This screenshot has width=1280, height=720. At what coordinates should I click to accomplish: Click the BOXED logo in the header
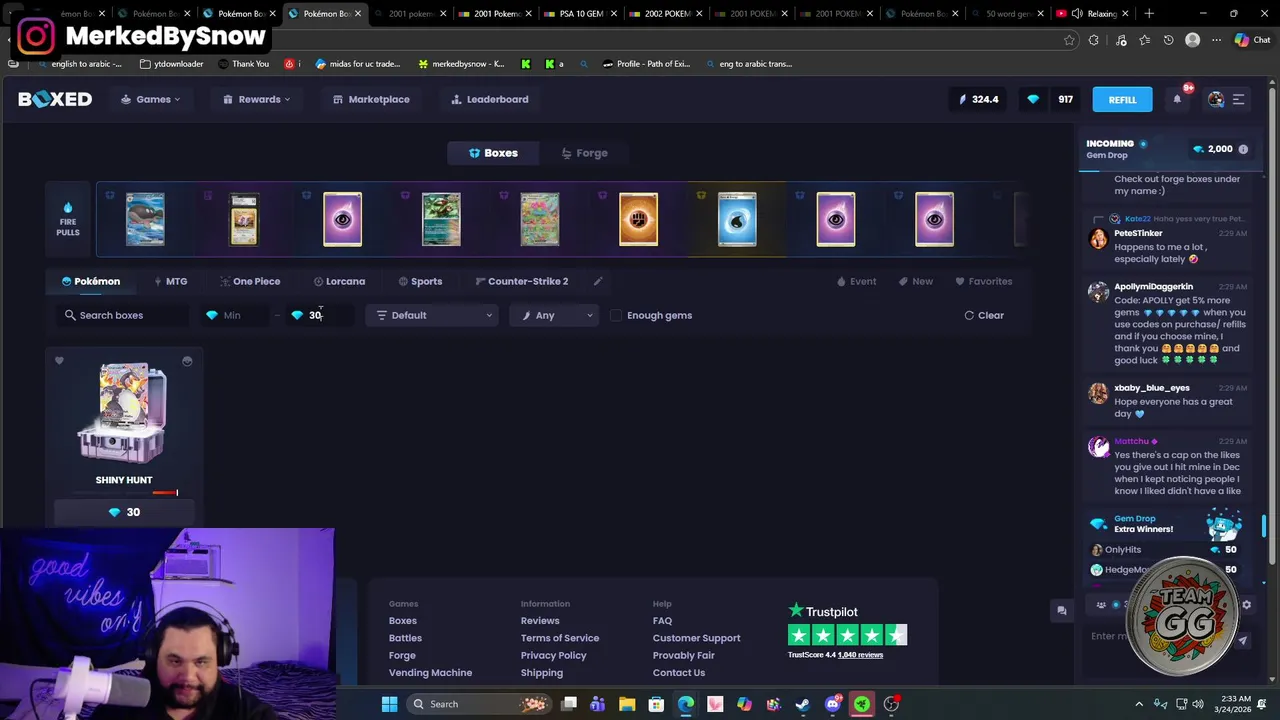(55, 99)
